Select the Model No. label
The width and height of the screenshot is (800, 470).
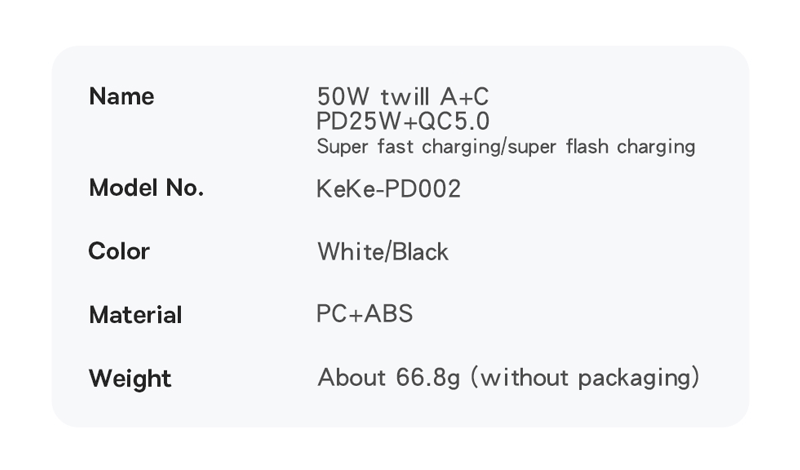(x=146, y=188)
